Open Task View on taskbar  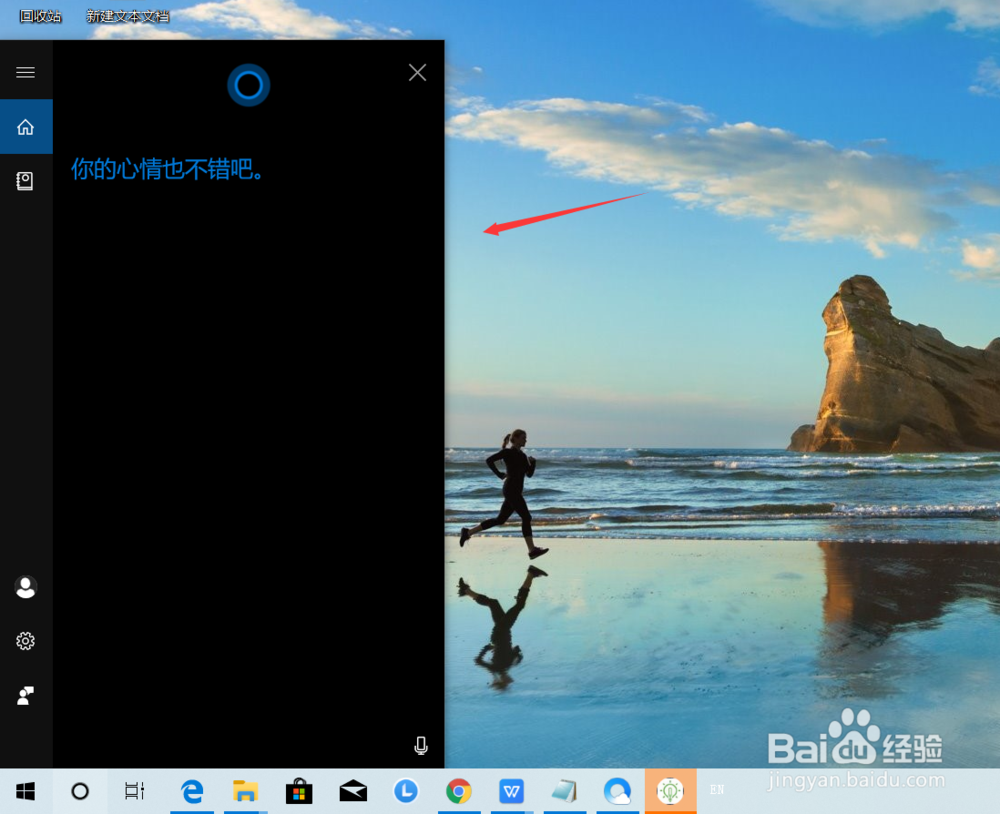(135, 791)
